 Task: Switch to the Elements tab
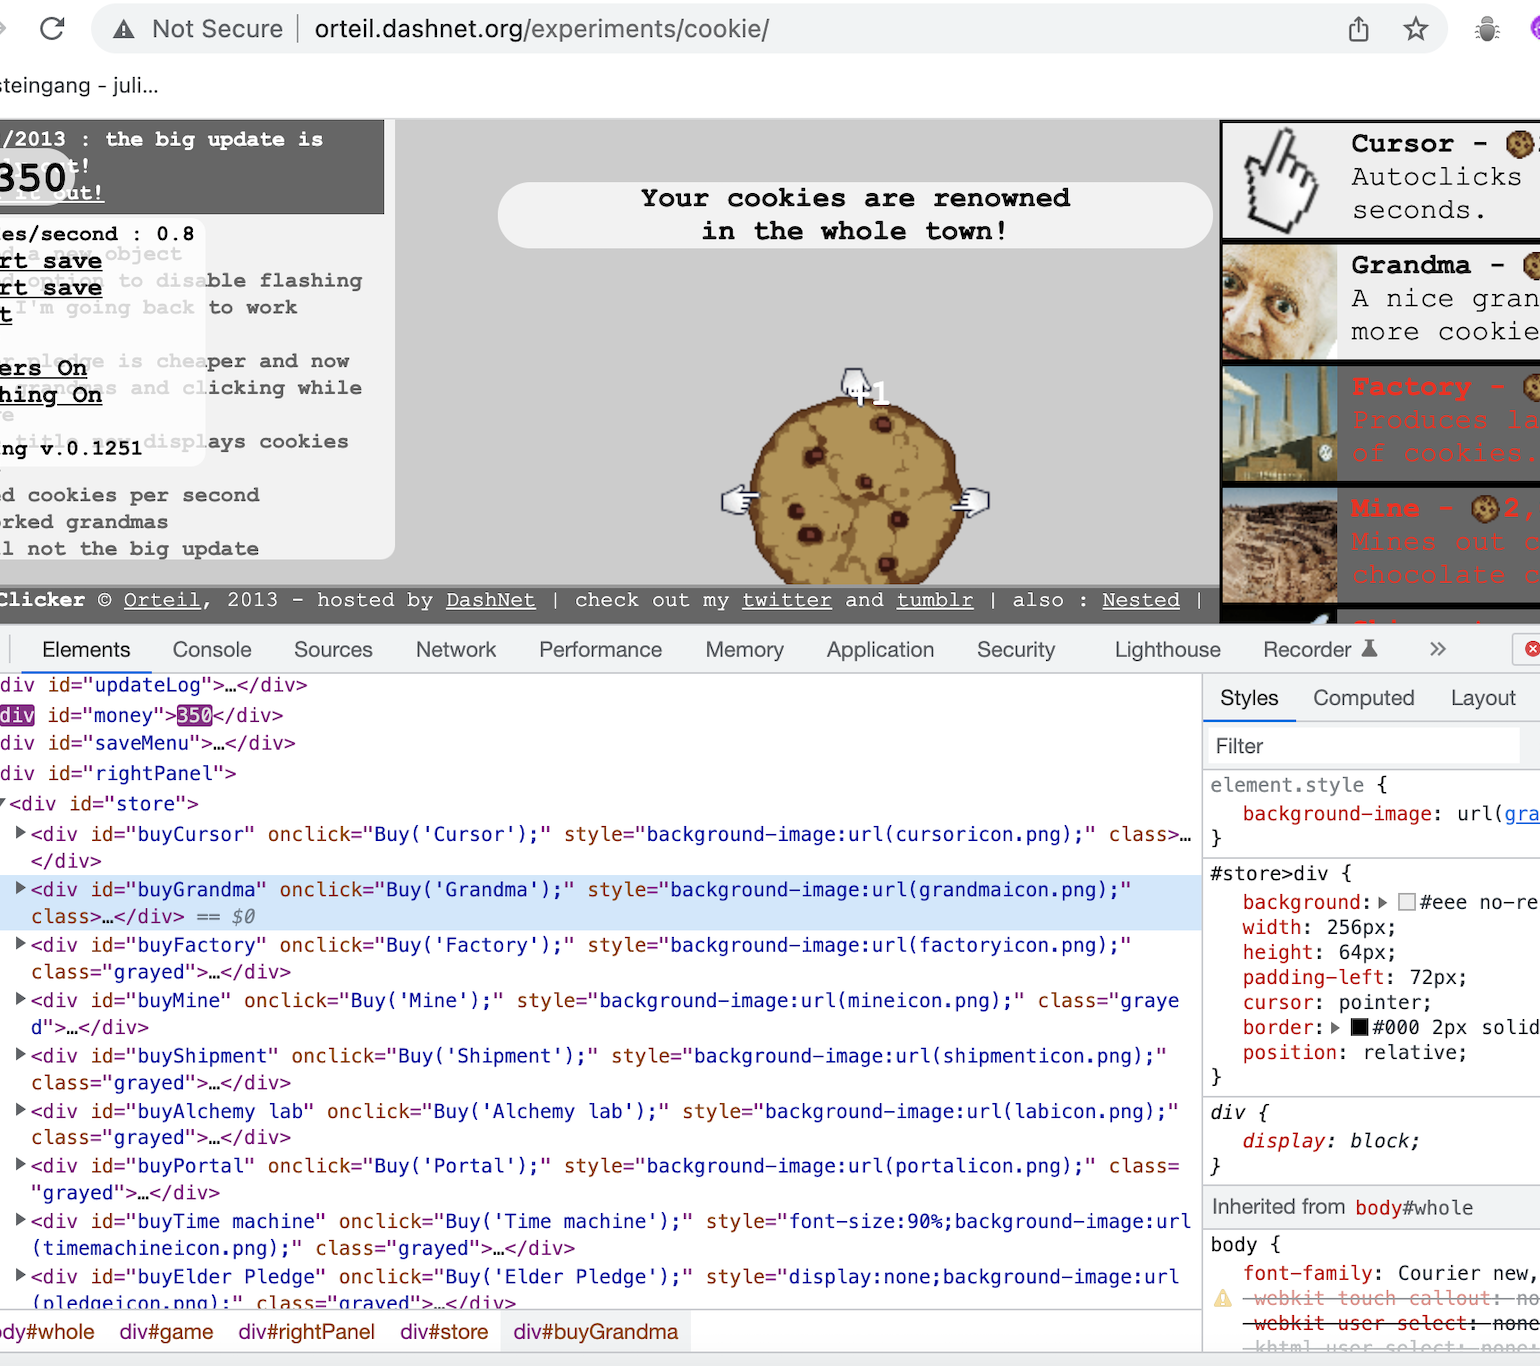click(x=86, y=649)
